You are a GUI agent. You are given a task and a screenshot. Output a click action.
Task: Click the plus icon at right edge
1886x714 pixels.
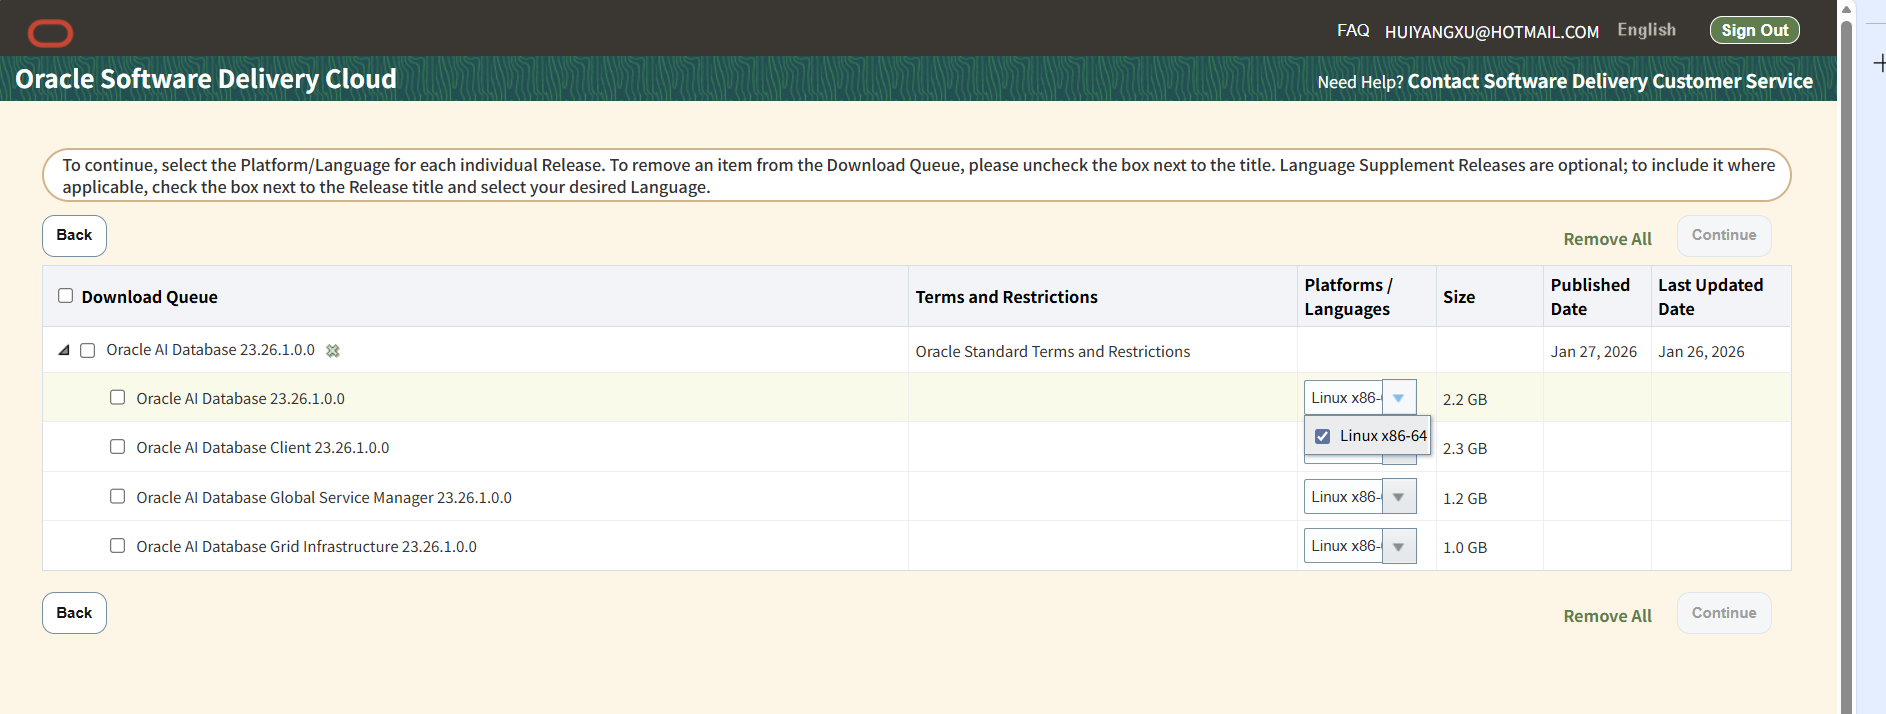(x=1879, y=63)
